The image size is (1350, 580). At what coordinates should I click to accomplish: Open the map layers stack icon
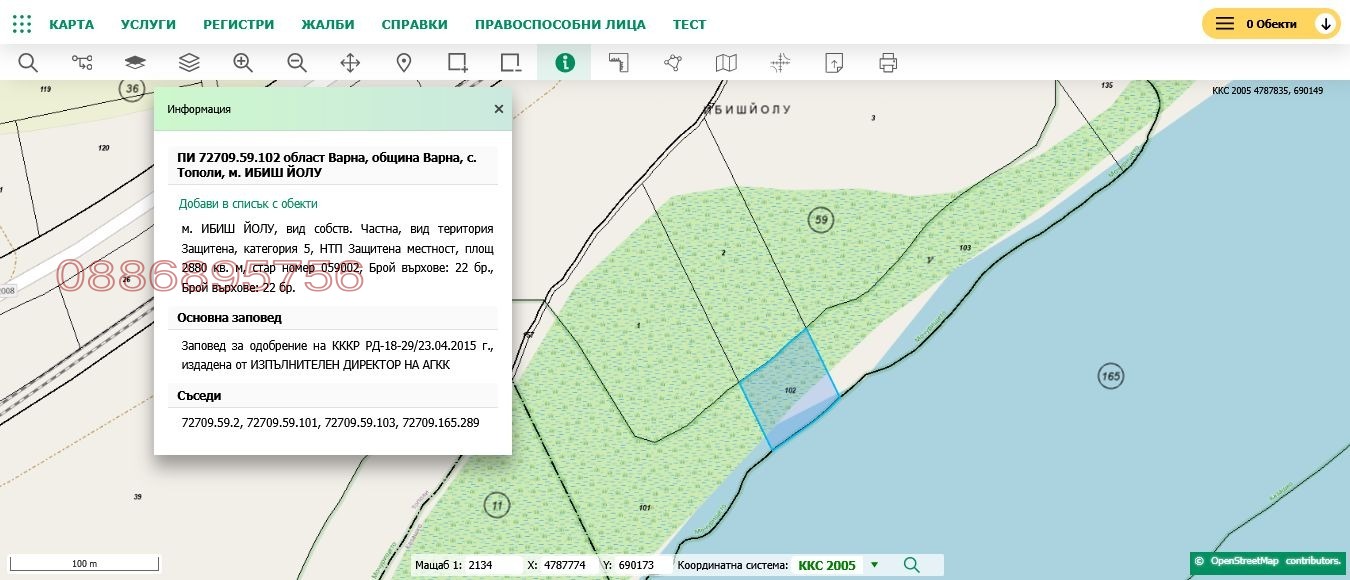pyautogui.click(x=189, y=63)
